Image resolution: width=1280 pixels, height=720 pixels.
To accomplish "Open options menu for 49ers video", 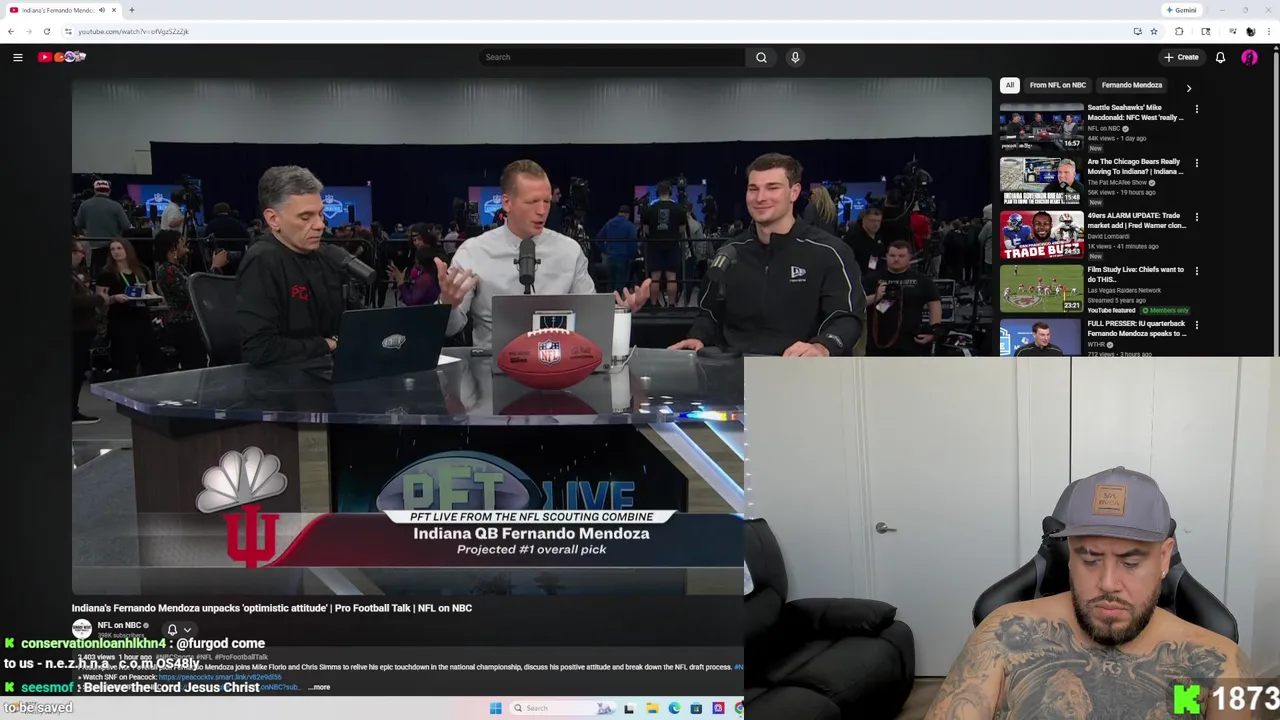I will point(1196,217).
